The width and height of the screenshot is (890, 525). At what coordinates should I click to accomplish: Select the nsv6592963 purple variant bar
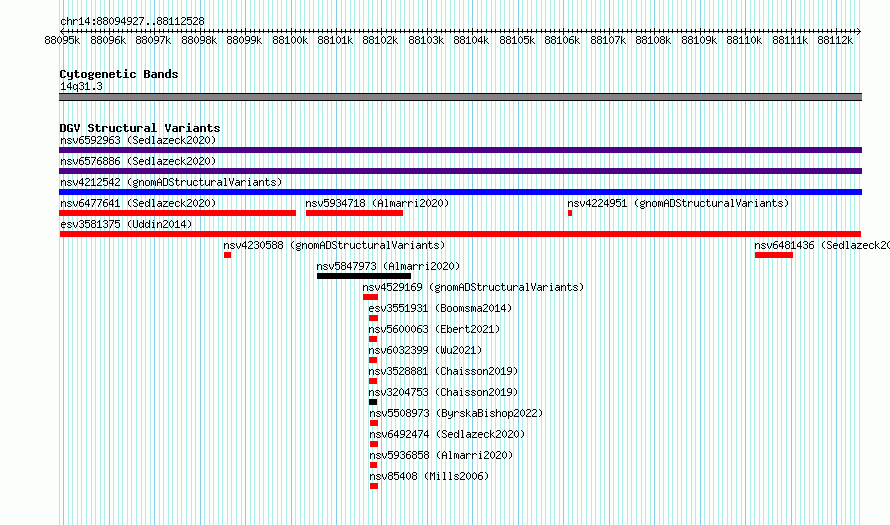[460, 150]
